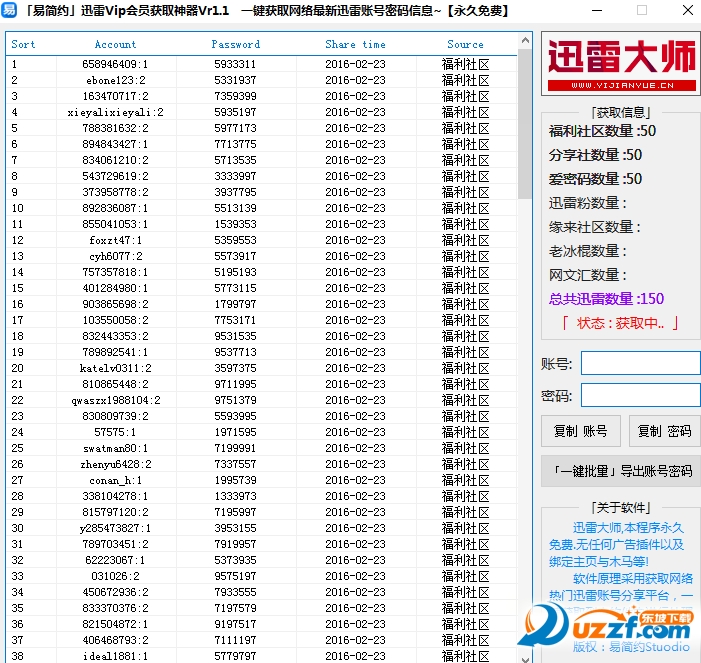
Task: Click the list scrollbar down arrow
Action: (x=525, y=659)
